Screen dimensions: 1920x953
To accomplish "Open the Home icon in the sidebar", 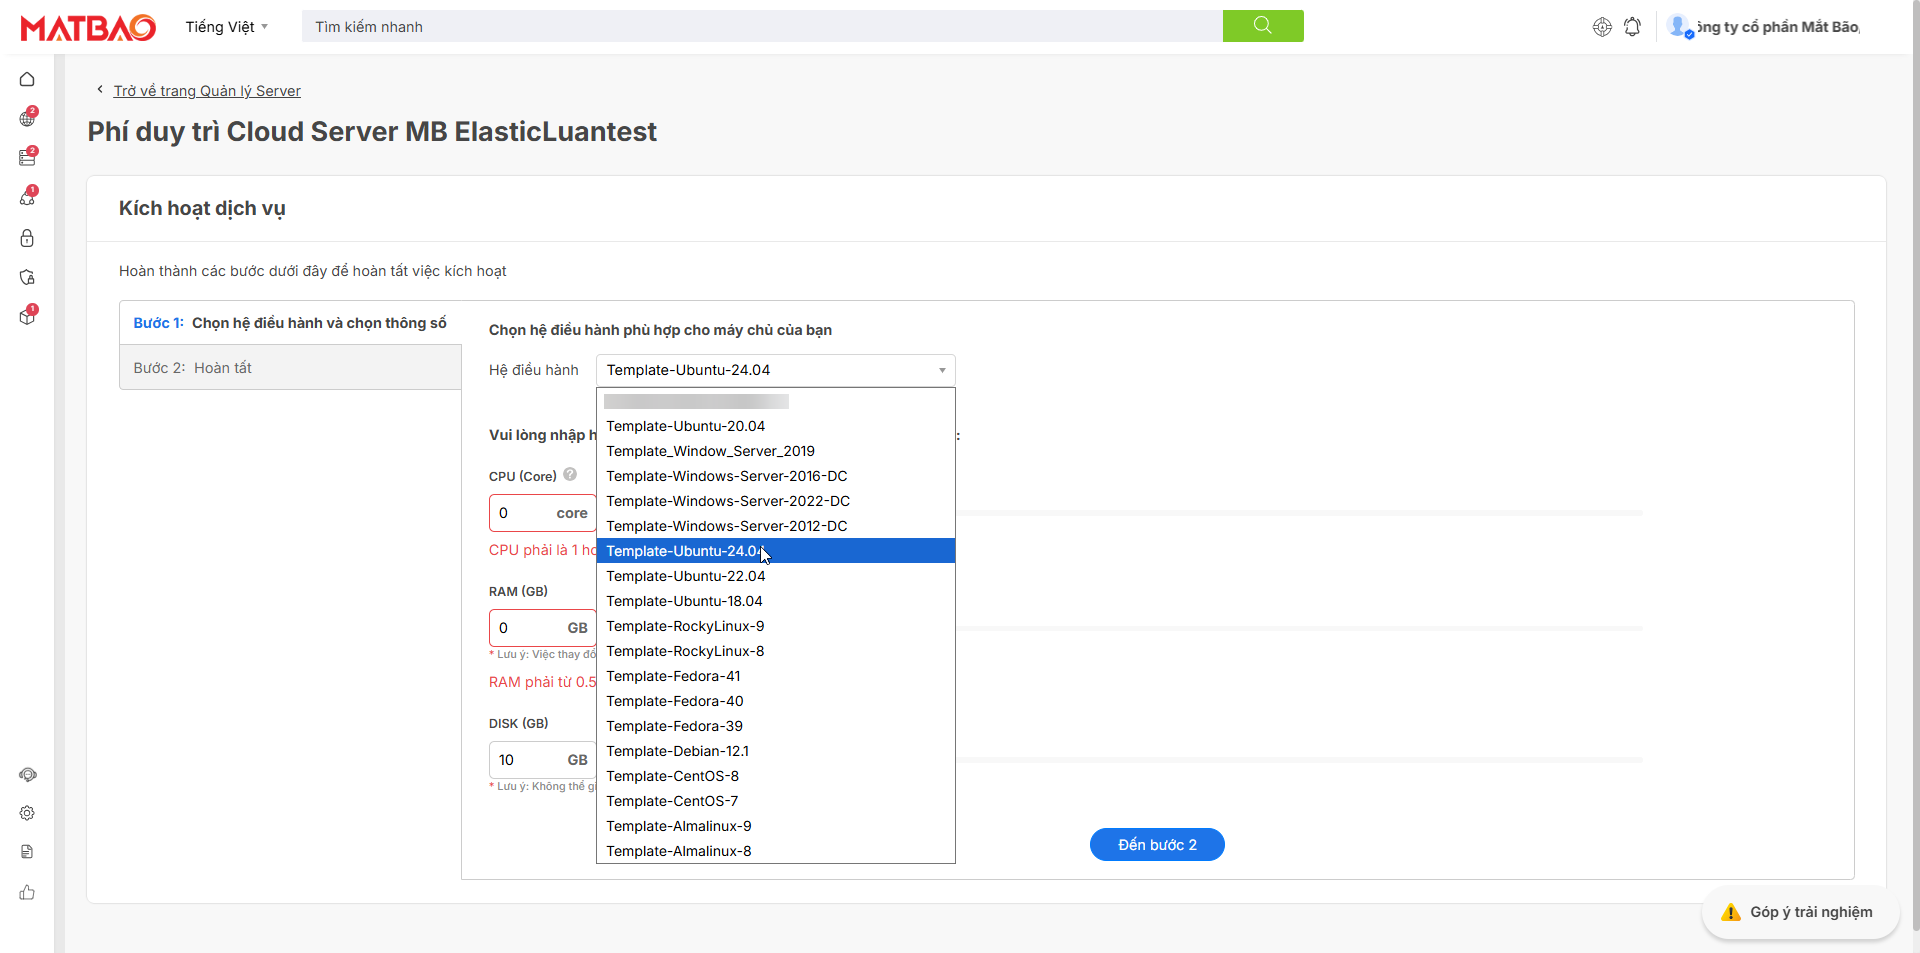I will (x=27, y=79).
